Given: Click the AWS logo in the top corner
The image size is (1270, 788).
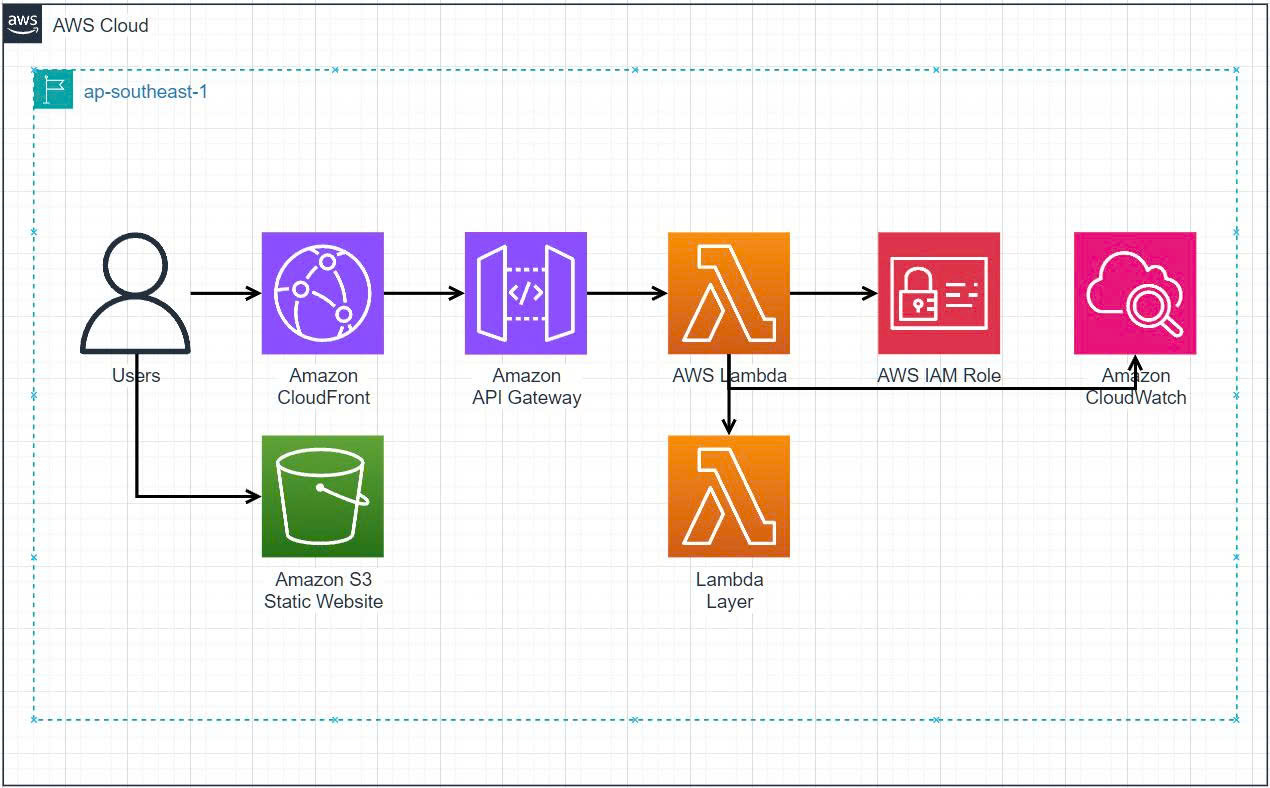Looking at the screenshot, I should [x=24, y=22].
